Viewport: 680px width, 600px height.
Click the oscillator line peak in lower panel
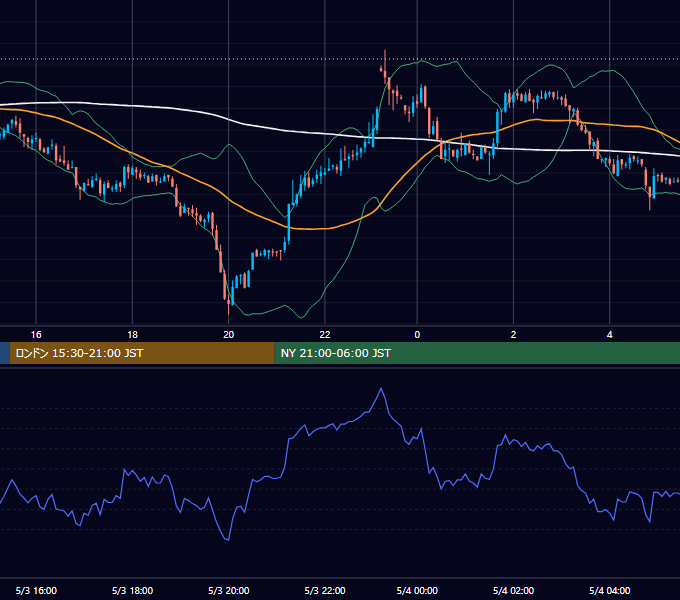(x=381, y=389)
